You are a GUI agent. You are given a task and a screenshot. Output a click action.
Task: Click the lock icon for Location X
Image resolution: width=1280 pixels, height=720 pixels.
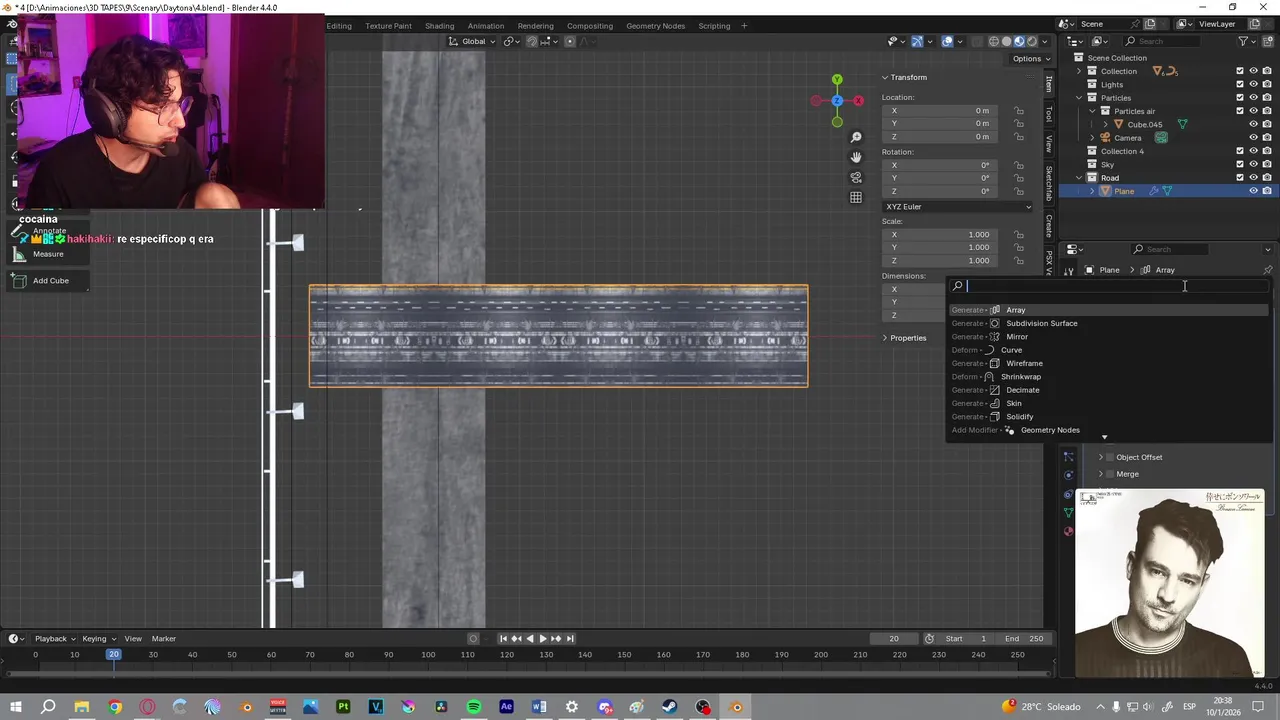pyautogui.click(x=1019, y=111)
